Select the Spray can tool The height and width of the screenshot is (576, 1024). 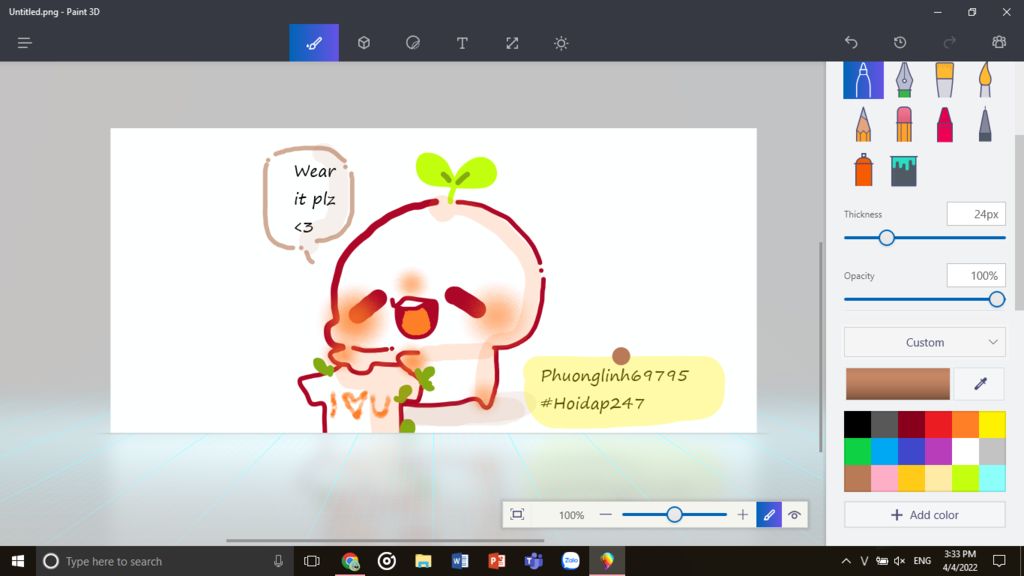[x=864, y=168]
